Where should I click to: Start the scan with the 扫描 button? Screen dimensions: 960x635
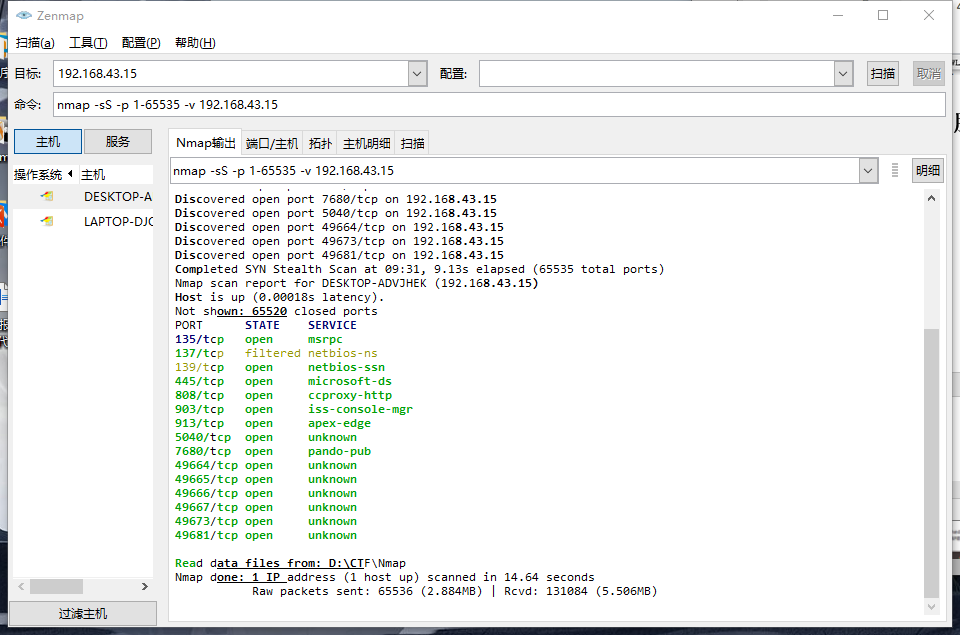pyautogui.click(x=883, y=73)
